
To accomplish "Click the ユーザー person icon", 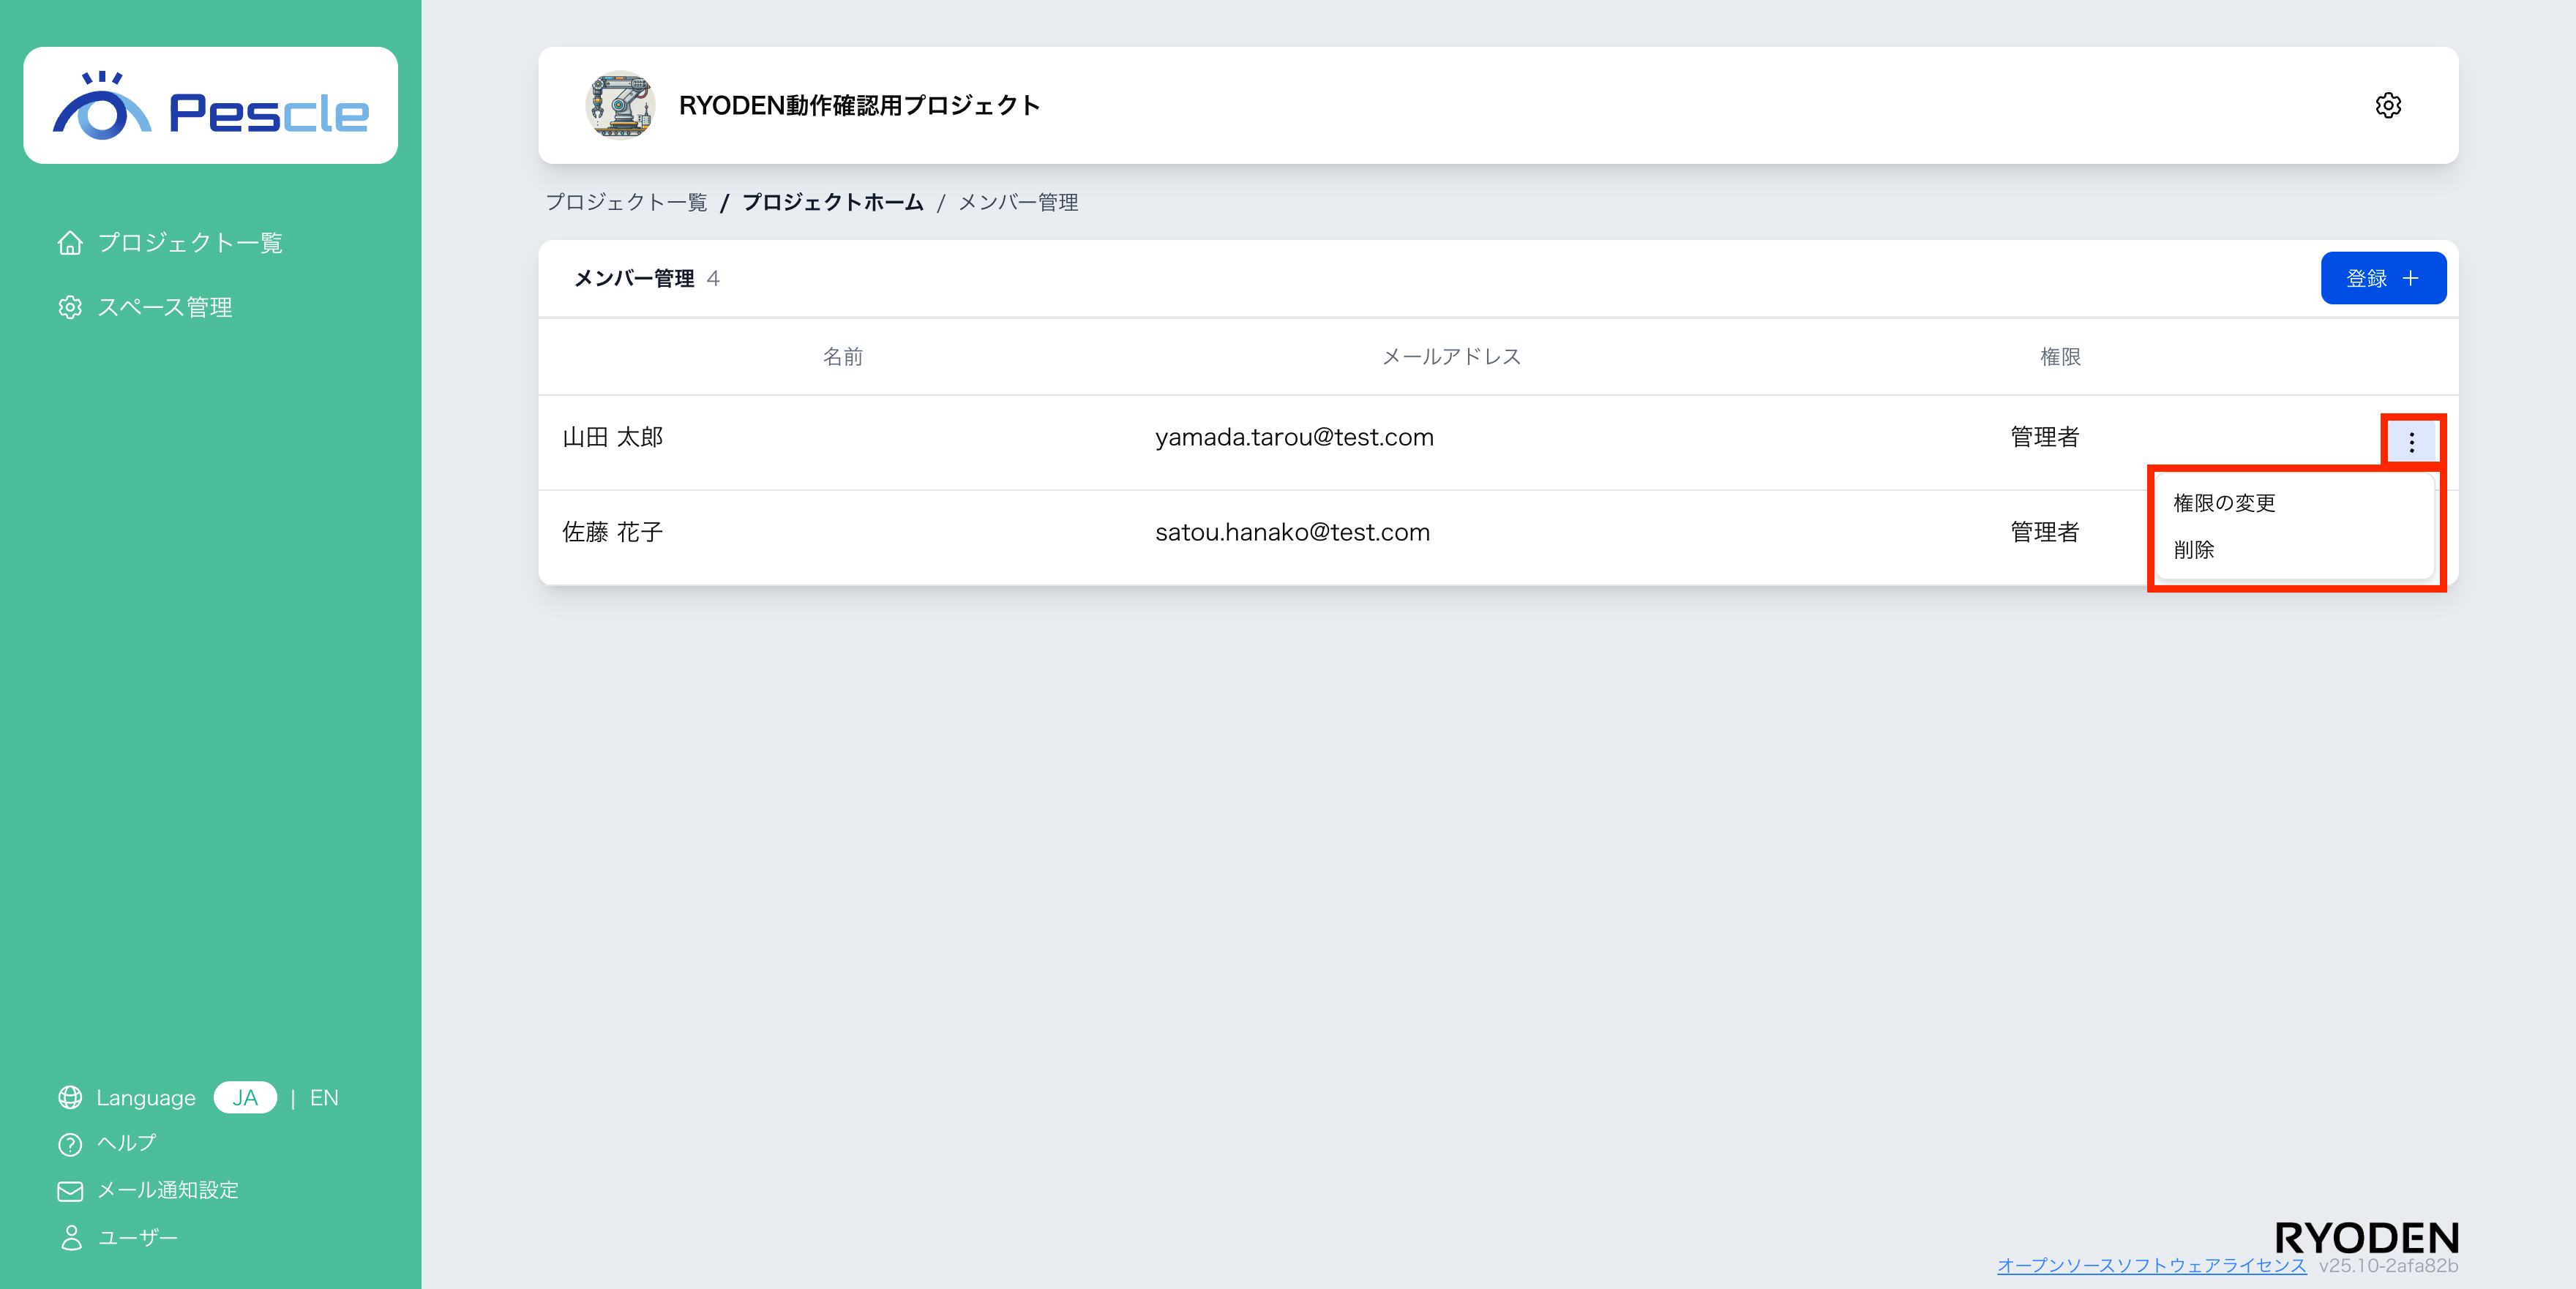I will 70,1237.
